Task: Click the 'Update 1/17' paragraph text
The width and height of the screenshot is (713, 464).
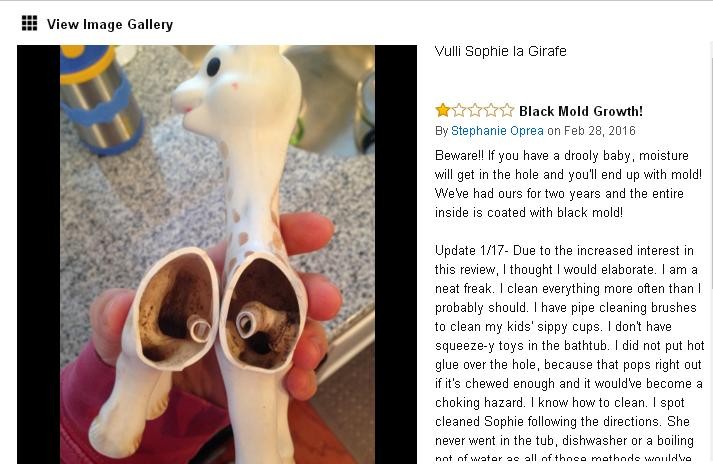Action: tap(569, 355)
